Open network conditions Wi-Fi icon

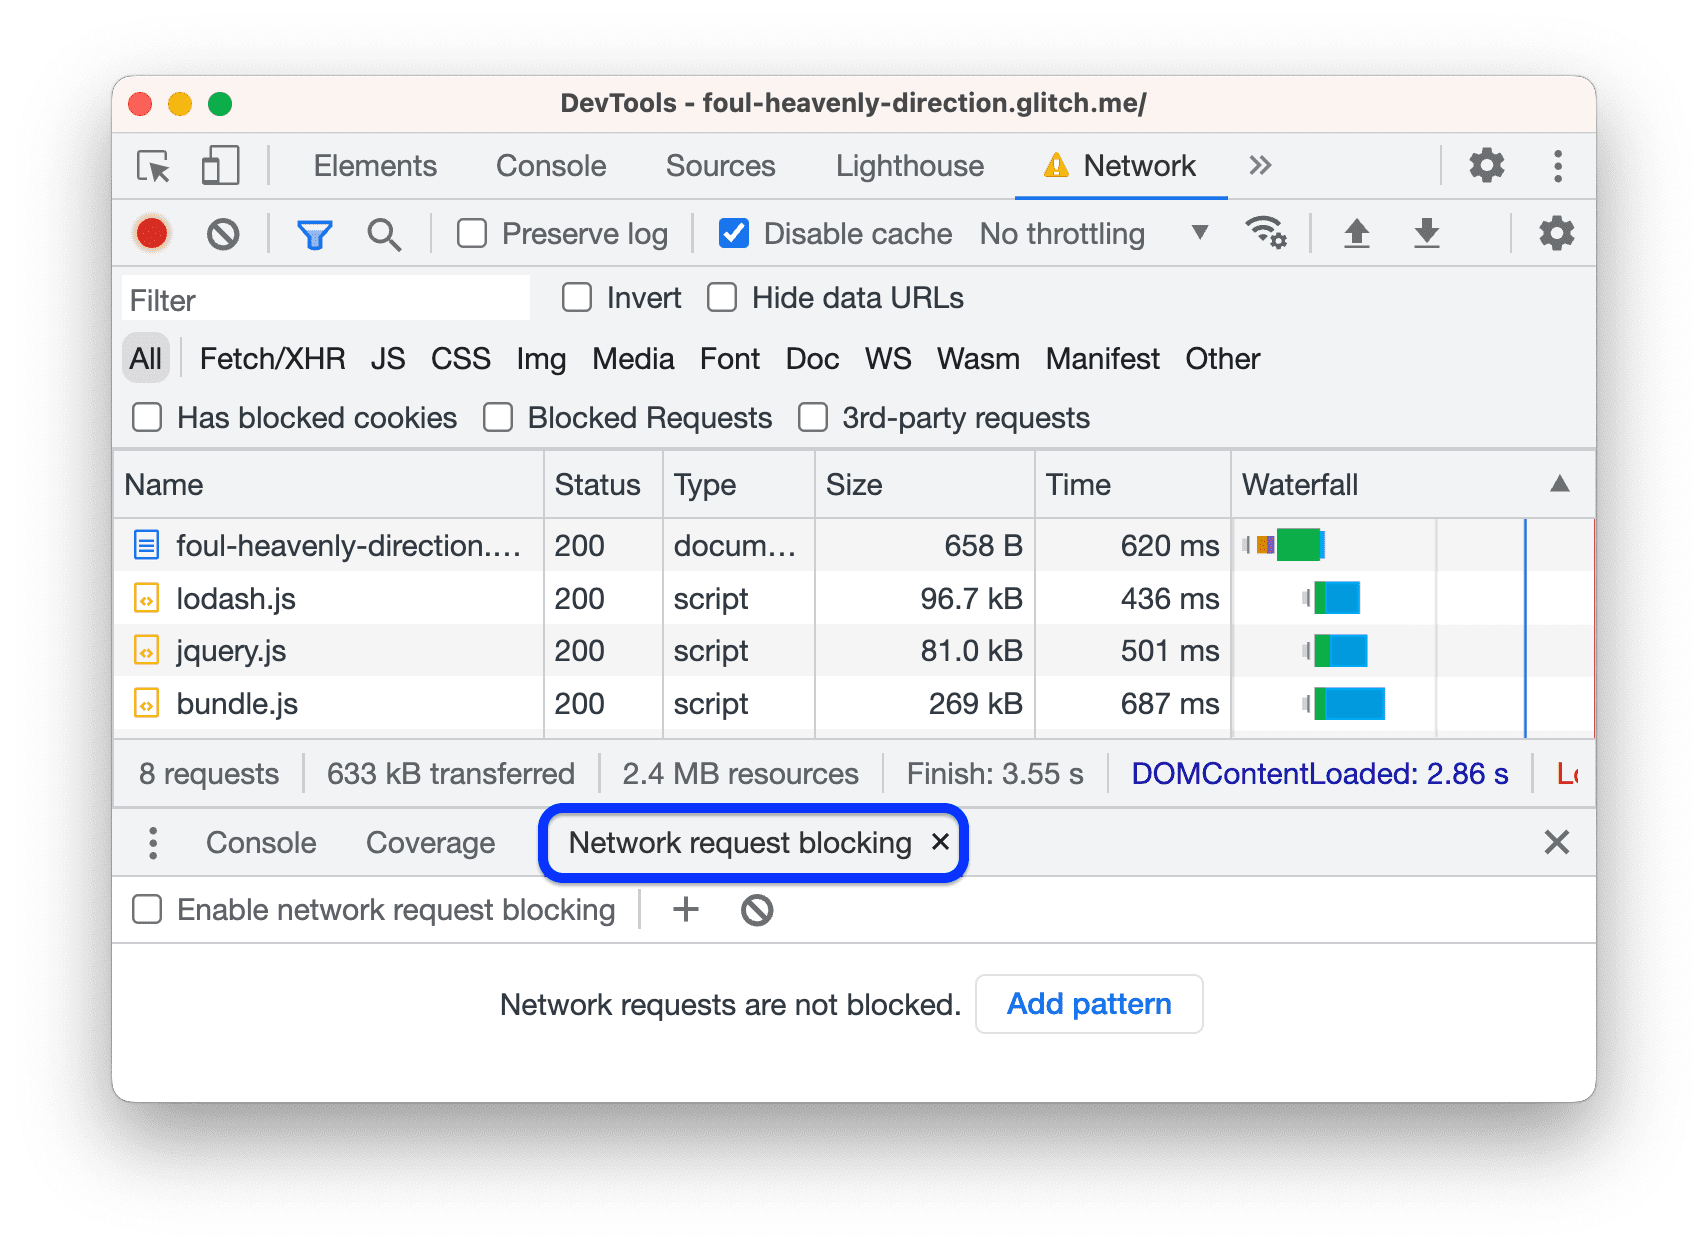point(1265,233)
